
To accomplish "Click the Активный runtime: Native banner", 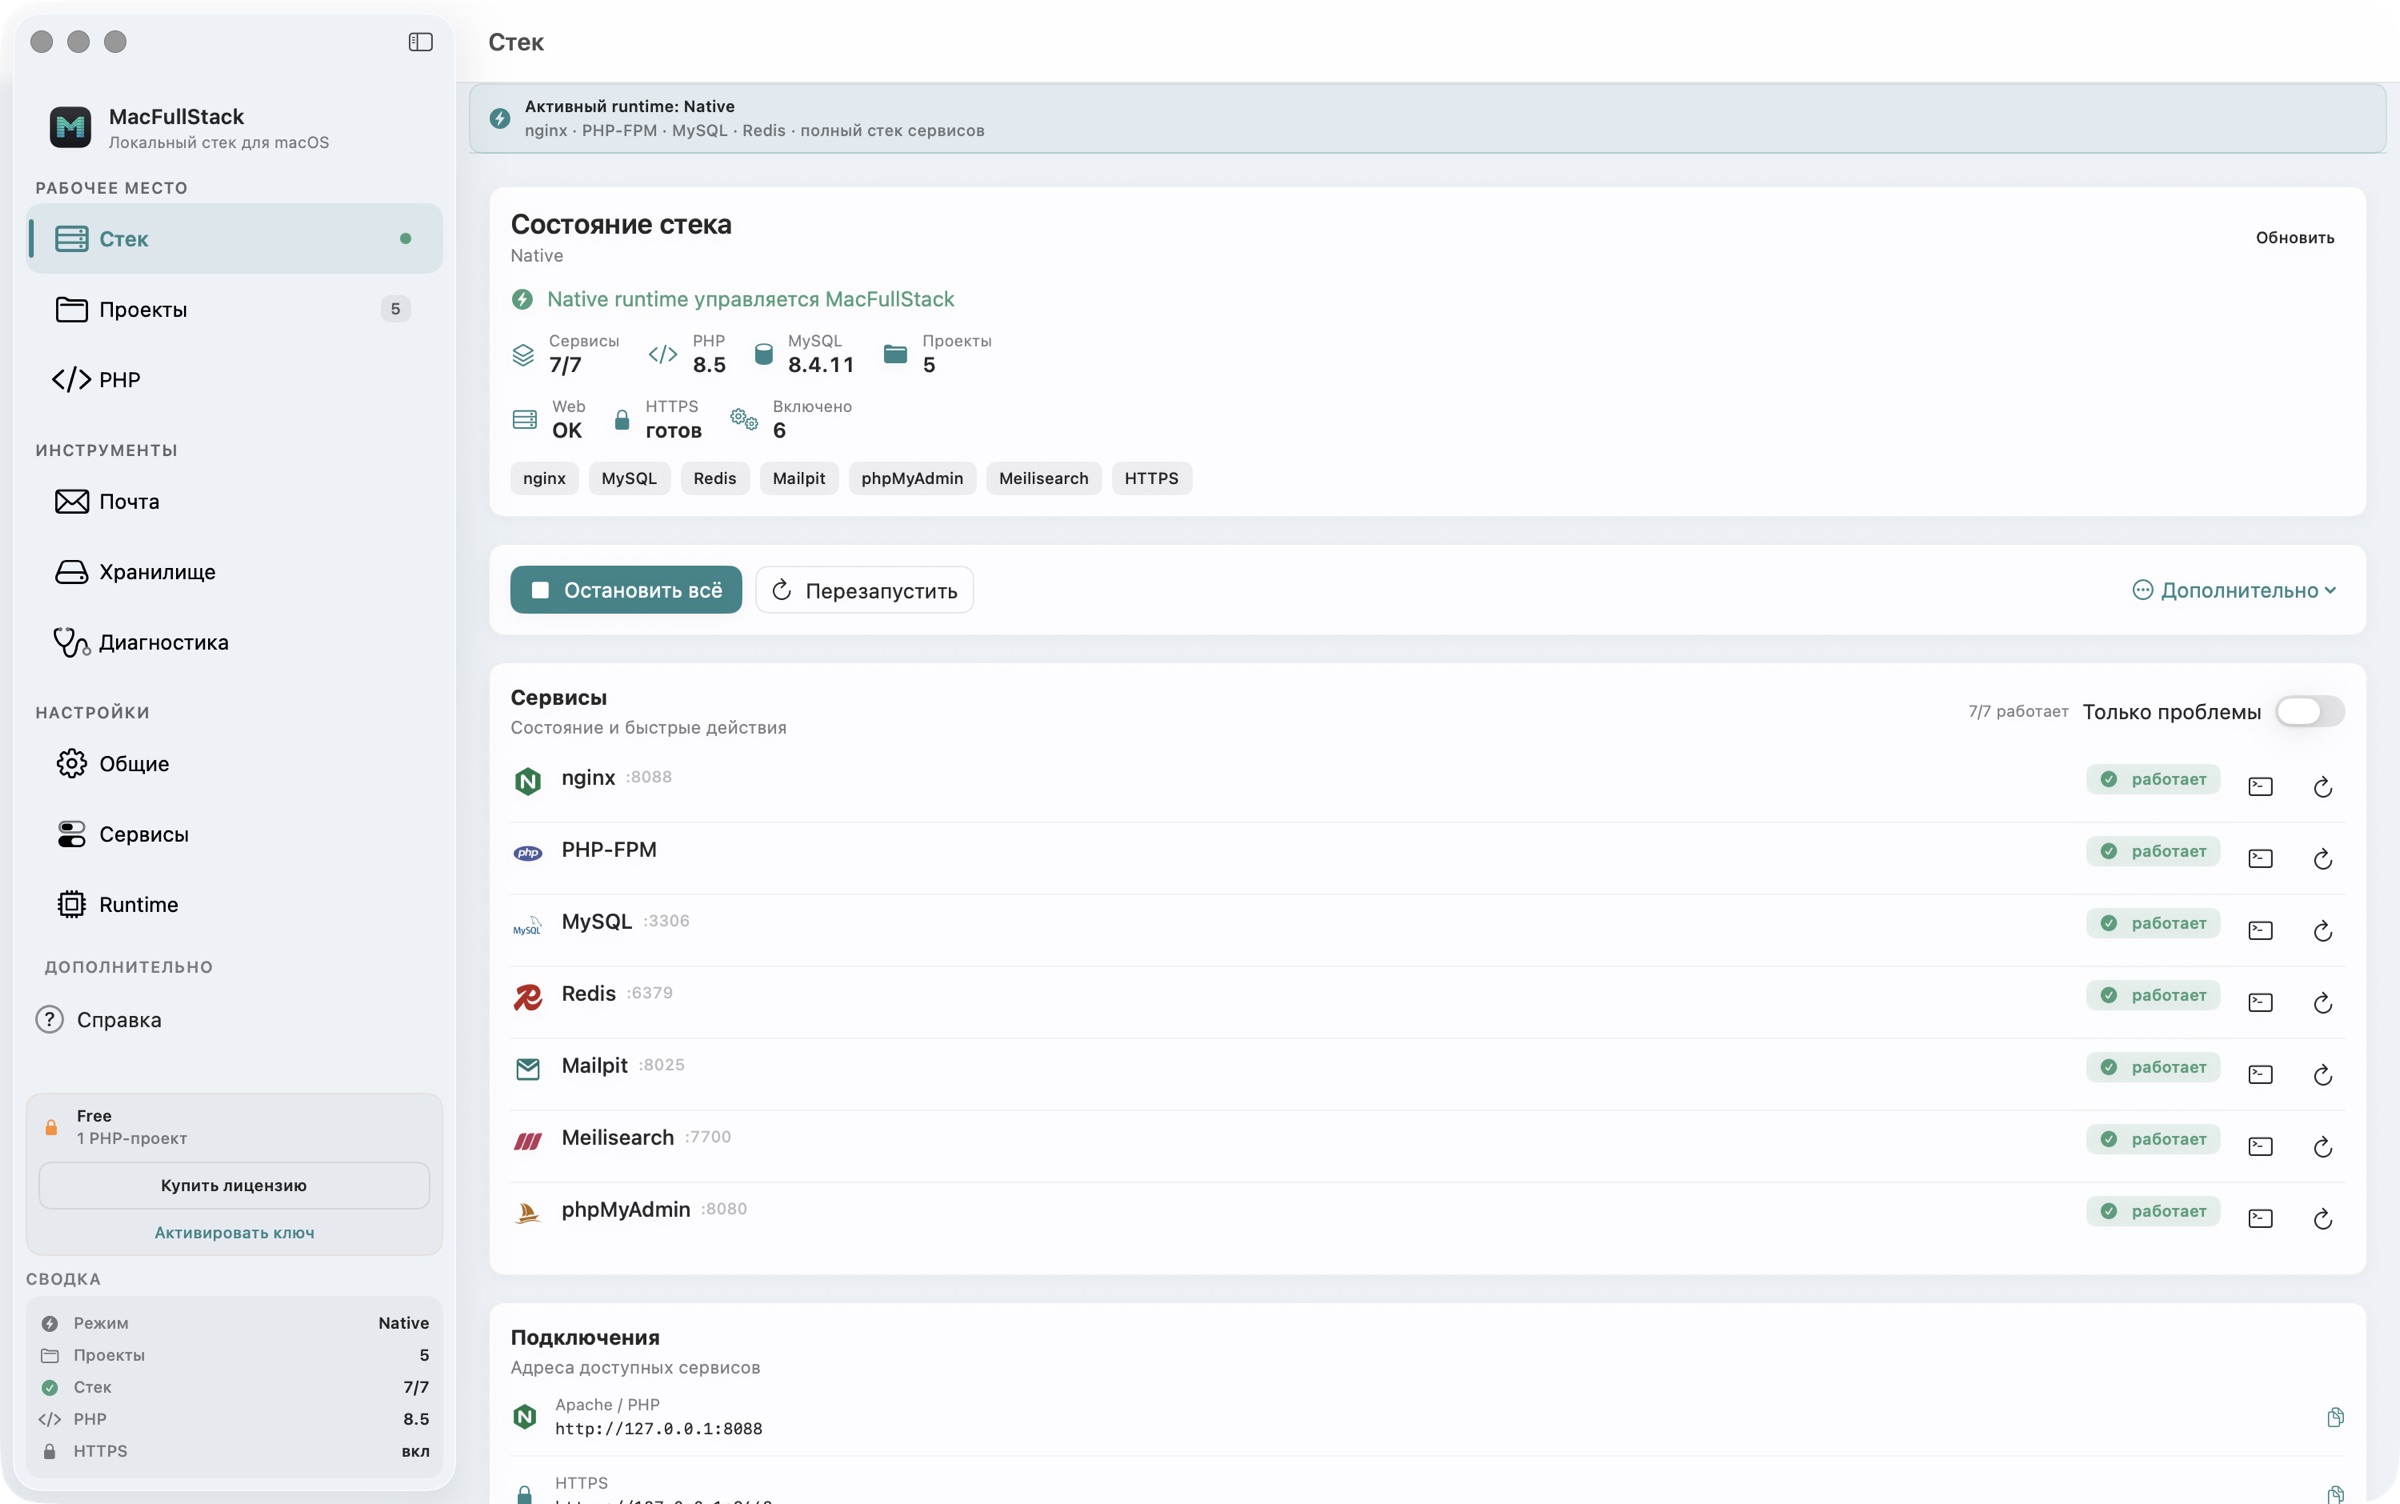I will click(x=1427, y=118).
